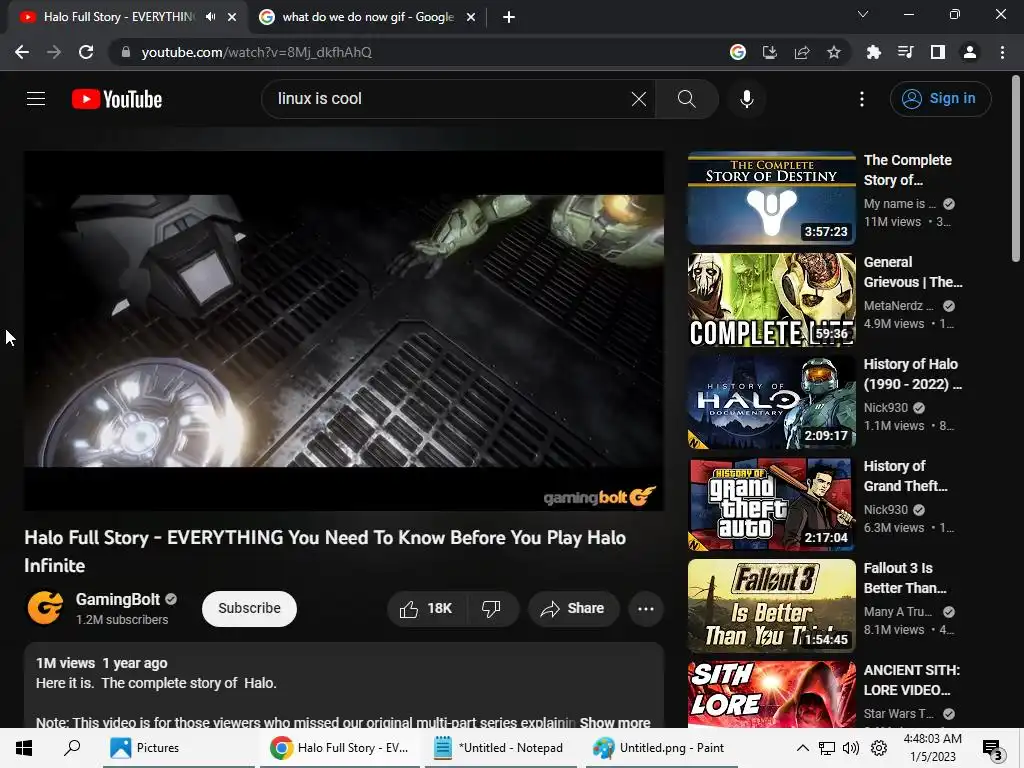Click the Halo video player
Screen dimensions: 1024x768
(344, 330)
